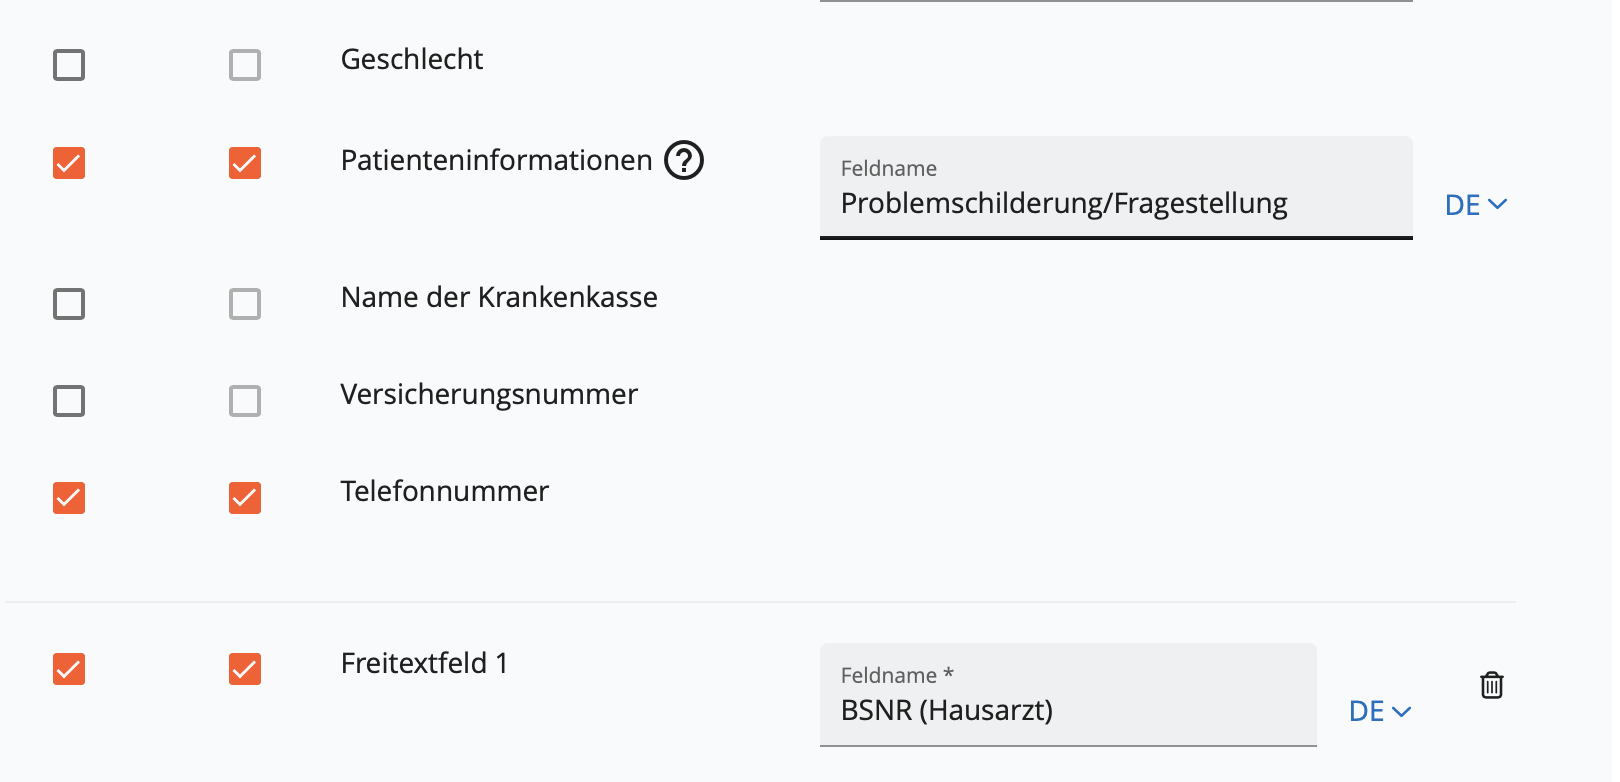Open DE language dropdown beside BSNR field
Viewport: 1620px width, 782px height.
click(x=1380, y=711)
